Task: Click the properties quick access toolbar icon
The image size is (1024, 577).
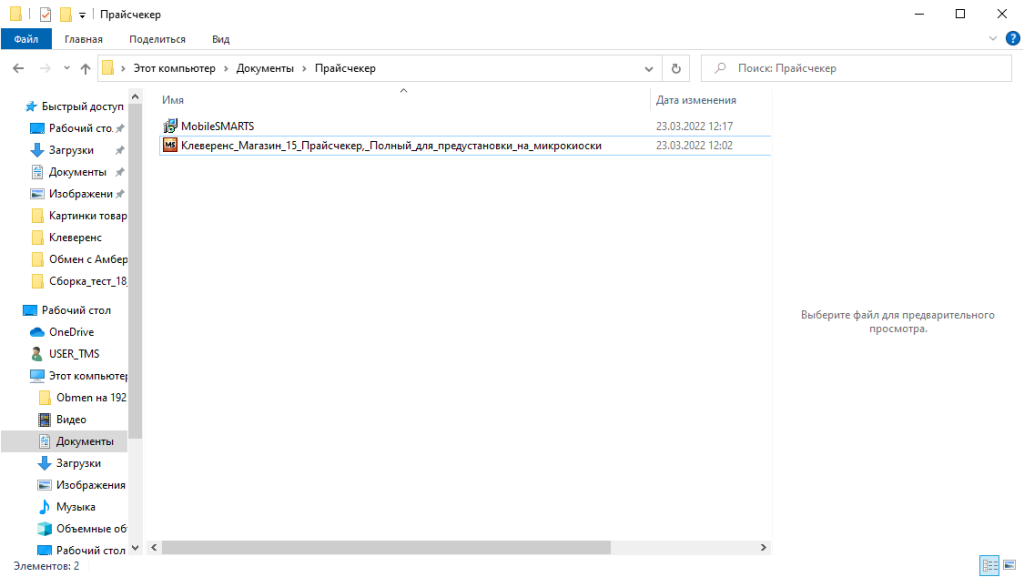Action: (45, 14)
